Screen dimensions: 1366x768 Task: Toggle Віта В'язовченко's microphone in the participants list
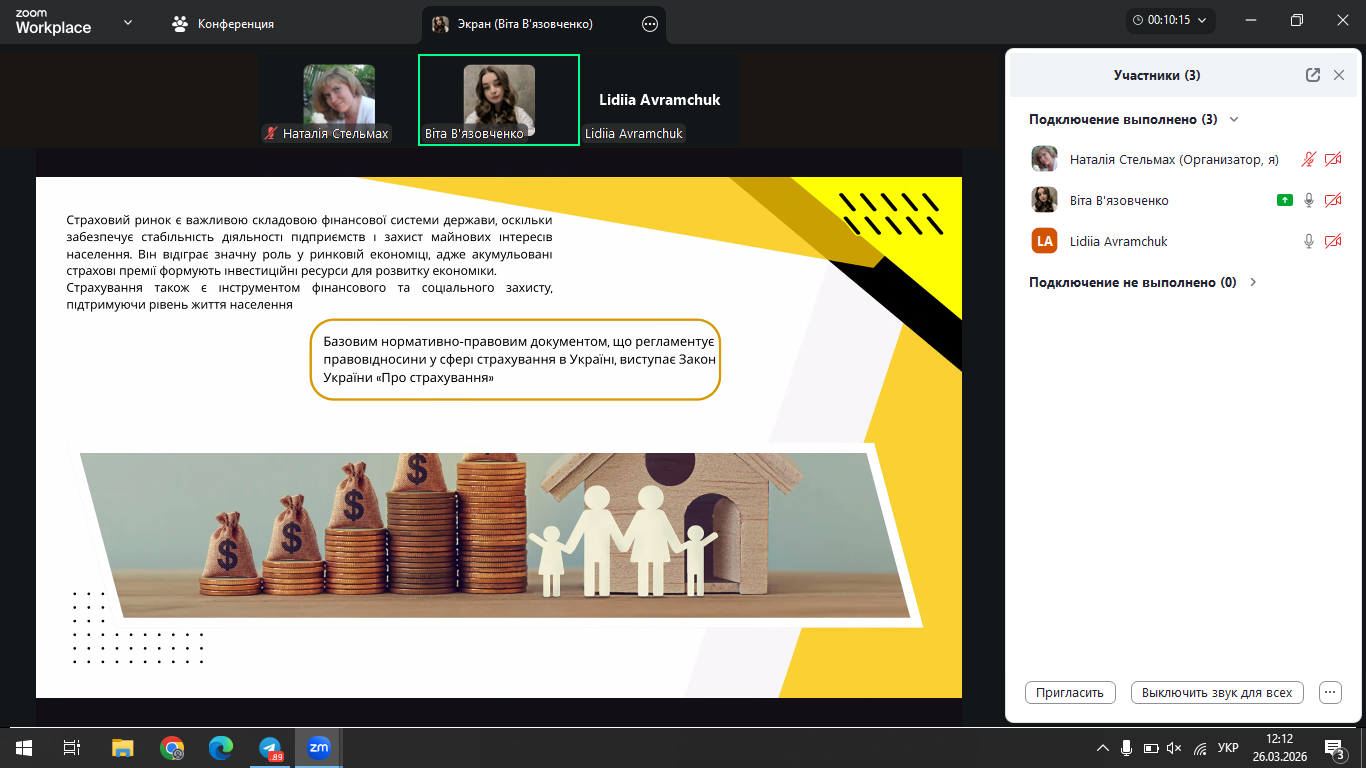[1308, 200]
